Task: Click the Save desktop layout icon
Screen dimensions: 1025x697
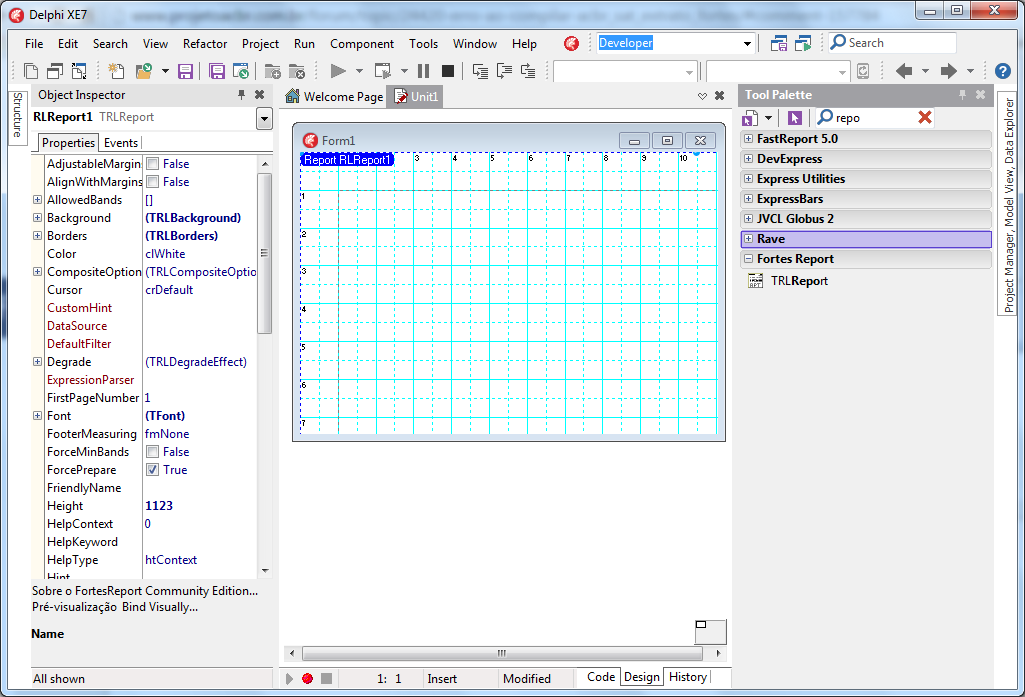Action: click(779, 43)
